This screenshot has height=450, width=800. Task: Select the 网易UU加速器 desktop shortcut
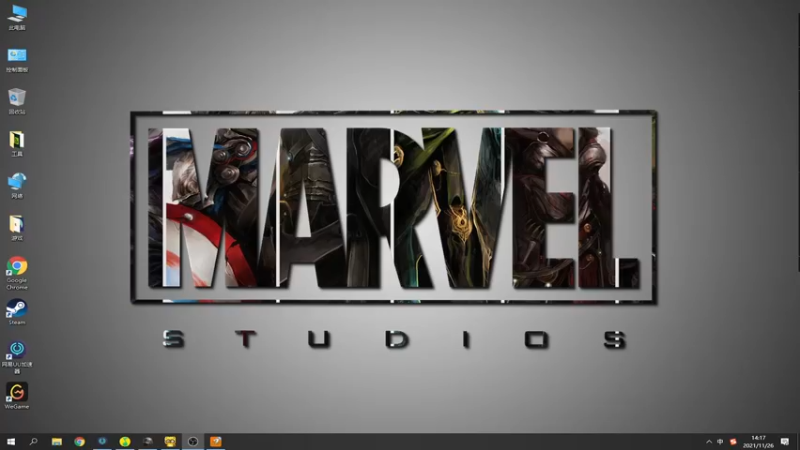(x=17, y=357)
